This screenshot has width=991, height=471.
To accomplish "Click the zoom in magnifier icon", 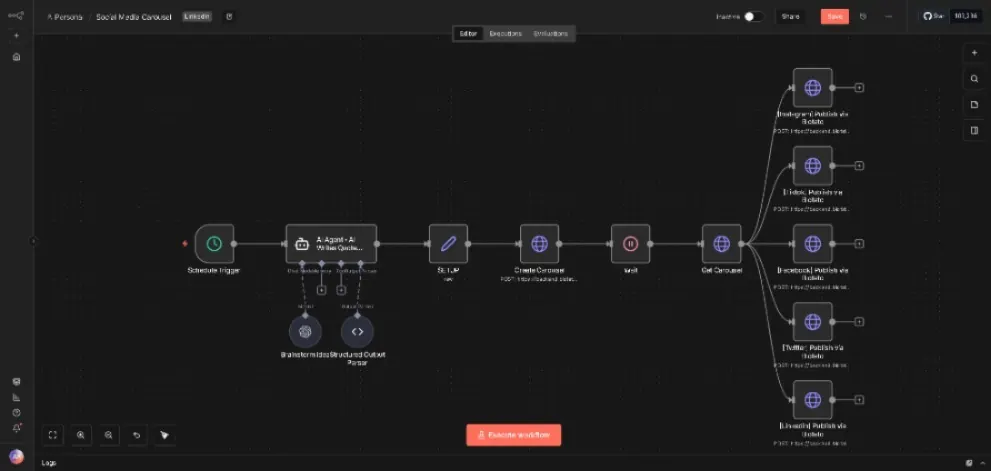I will coord(81,435).
